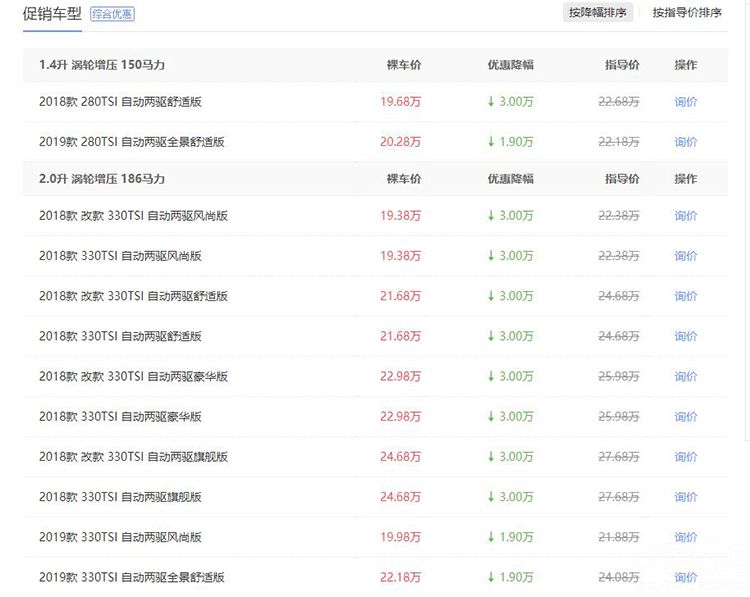Click model name 2018款 280TSI 自动两驱舒适版
The image size is (750, 597).
[120, 101]
